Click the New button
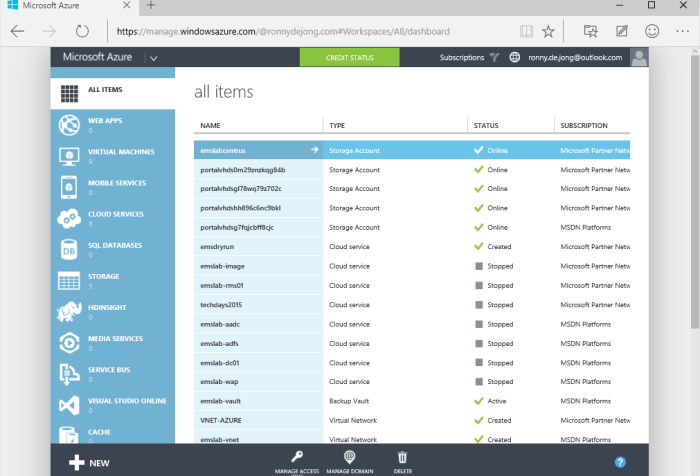 pos(90,463)
